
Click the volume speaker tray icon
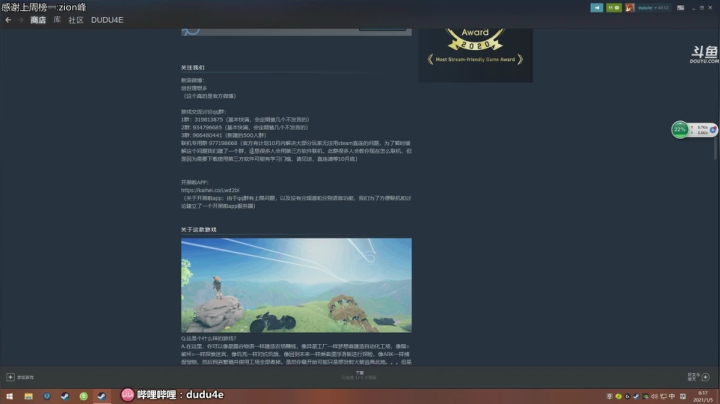tap(654, 396)
